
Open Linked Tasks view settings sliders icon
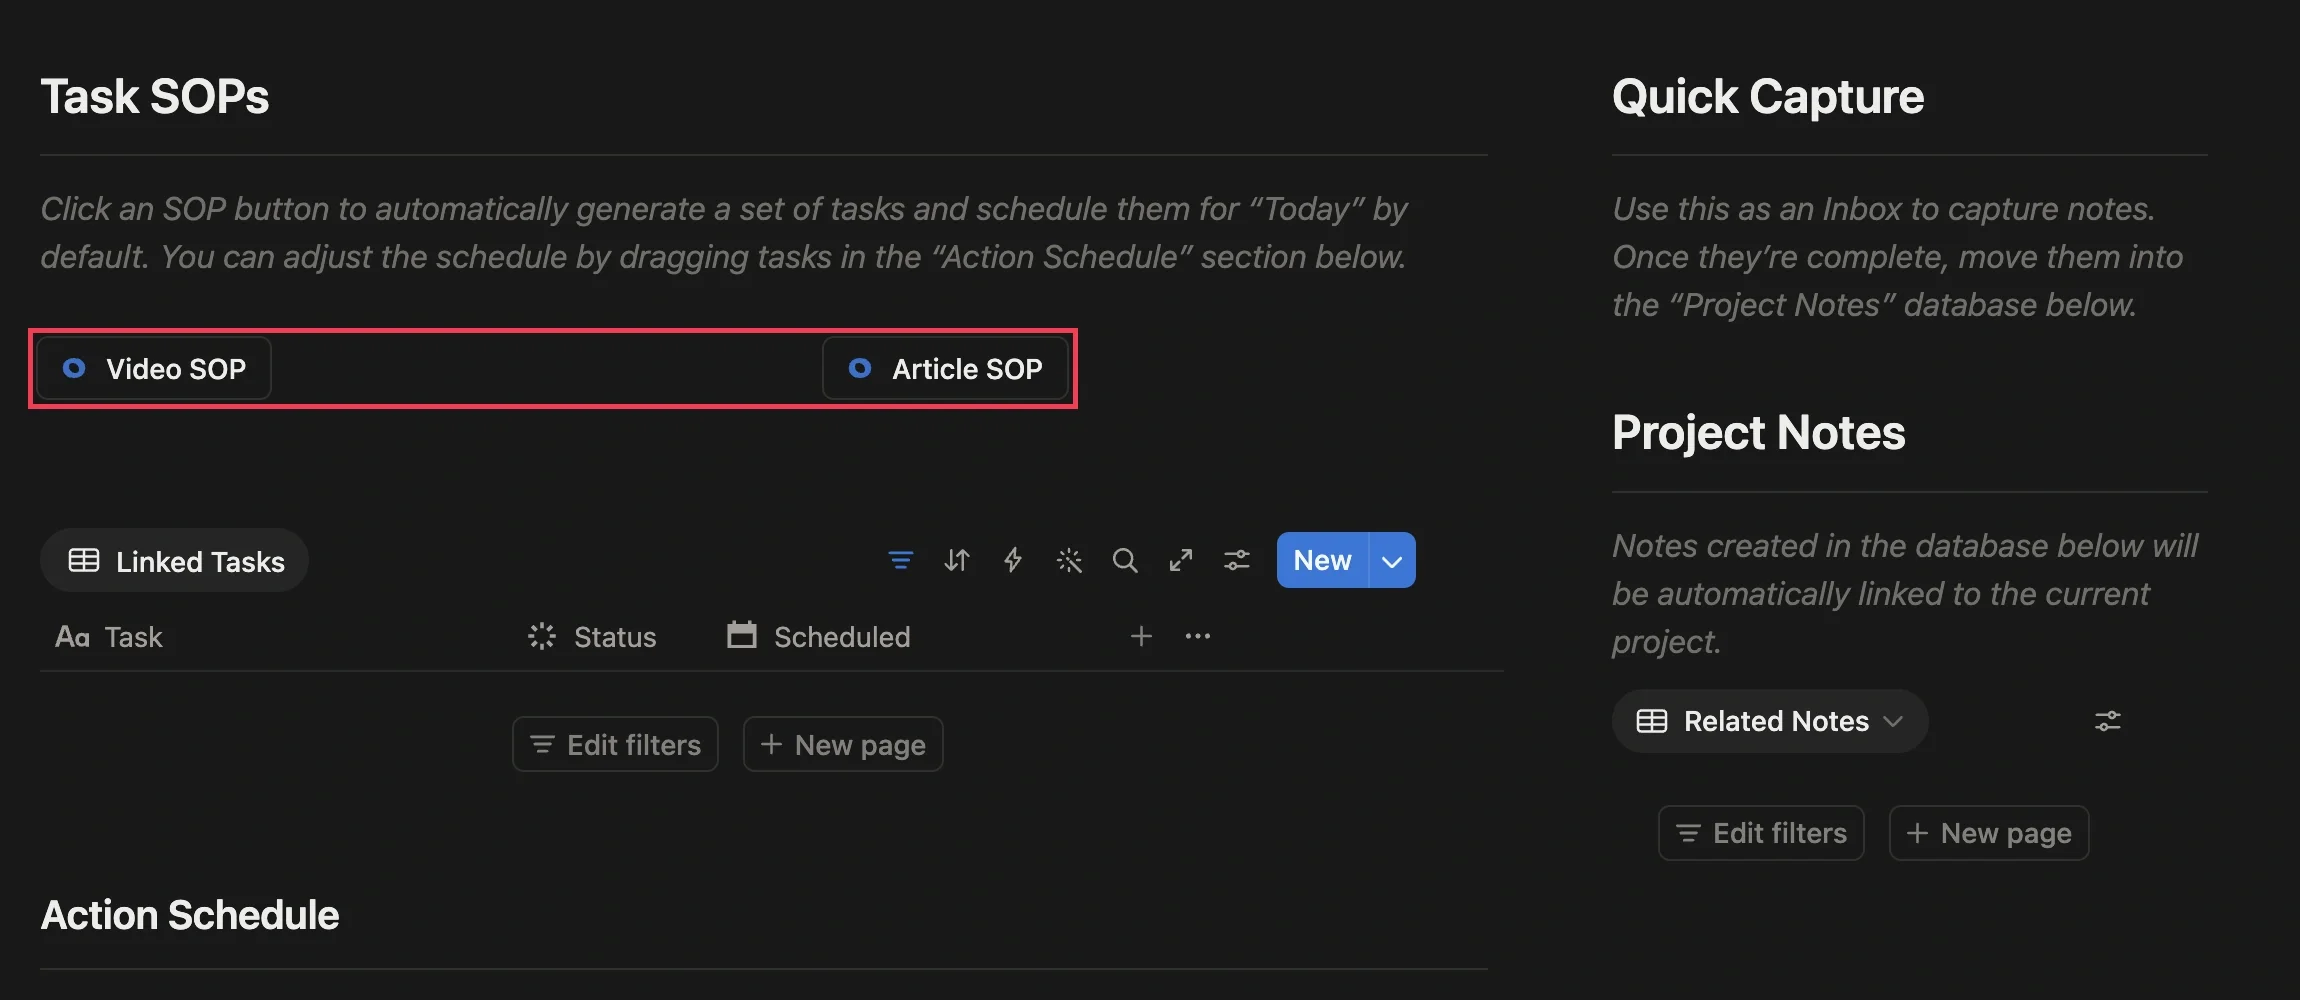[1237, 560]
